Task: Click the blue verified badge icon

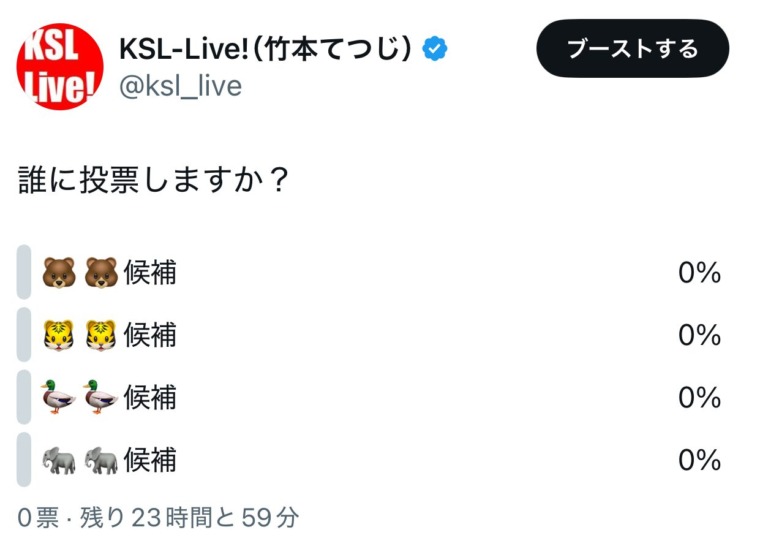Action: (x=435, y=48)
